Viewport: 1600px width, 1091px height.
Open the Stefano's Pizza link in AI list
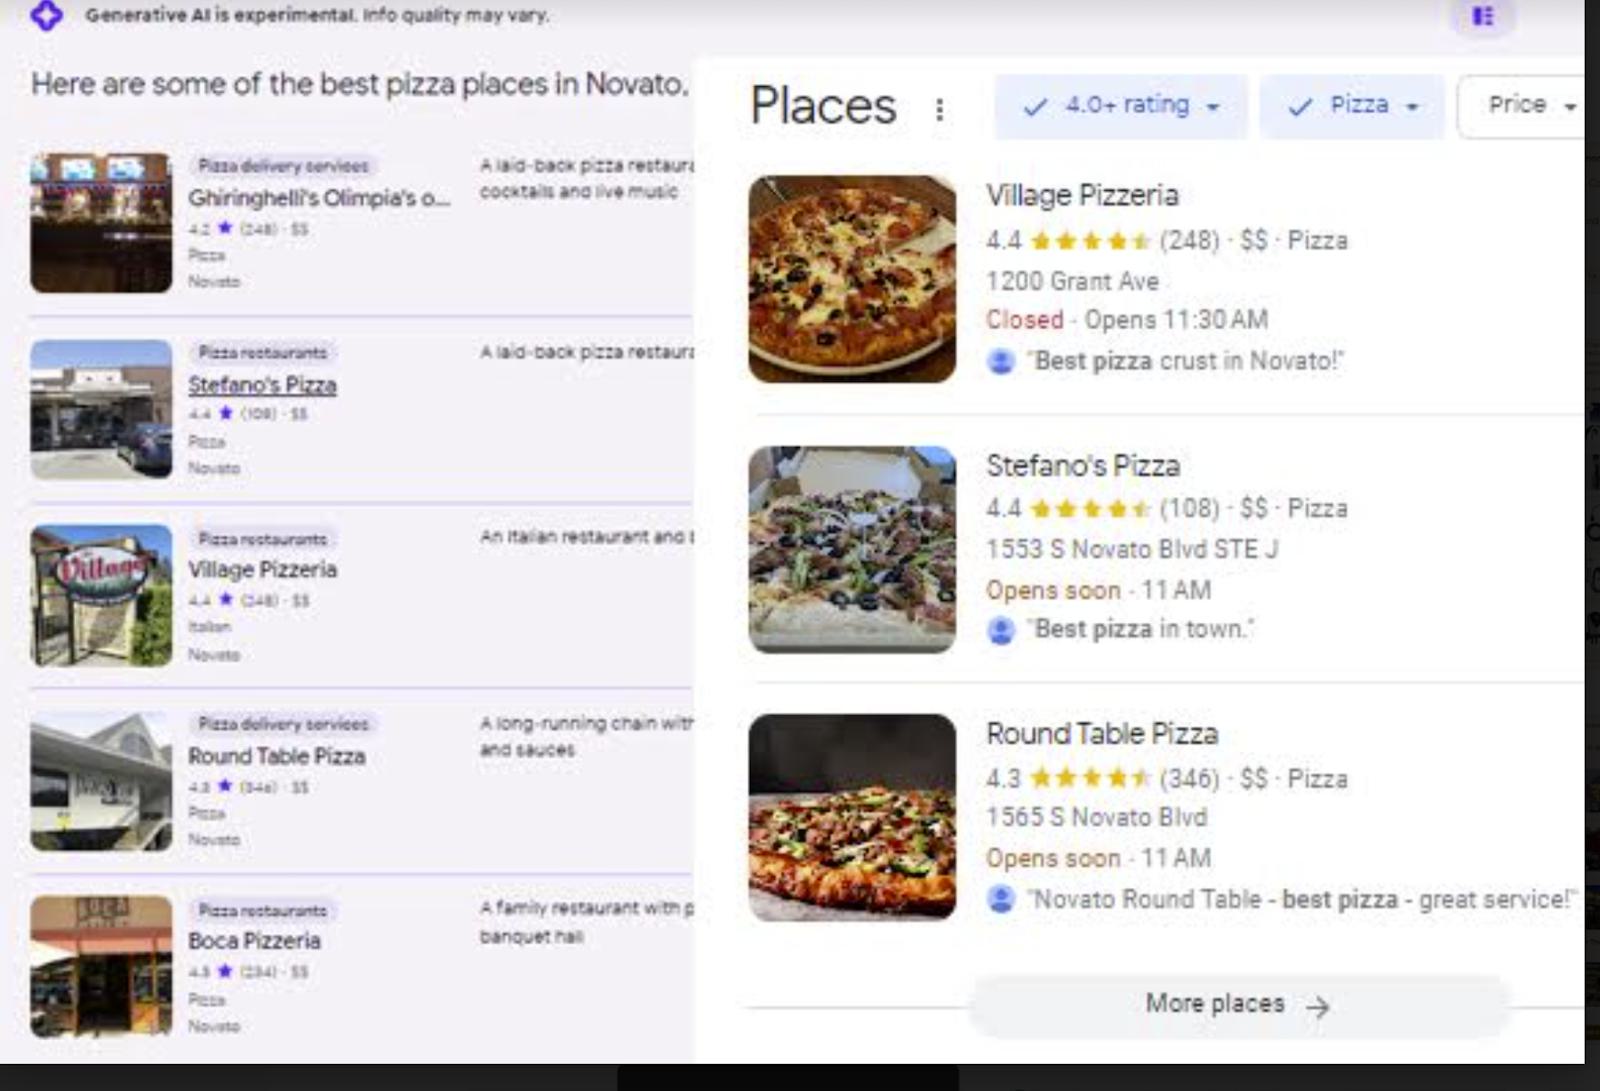tap(262, 385)
